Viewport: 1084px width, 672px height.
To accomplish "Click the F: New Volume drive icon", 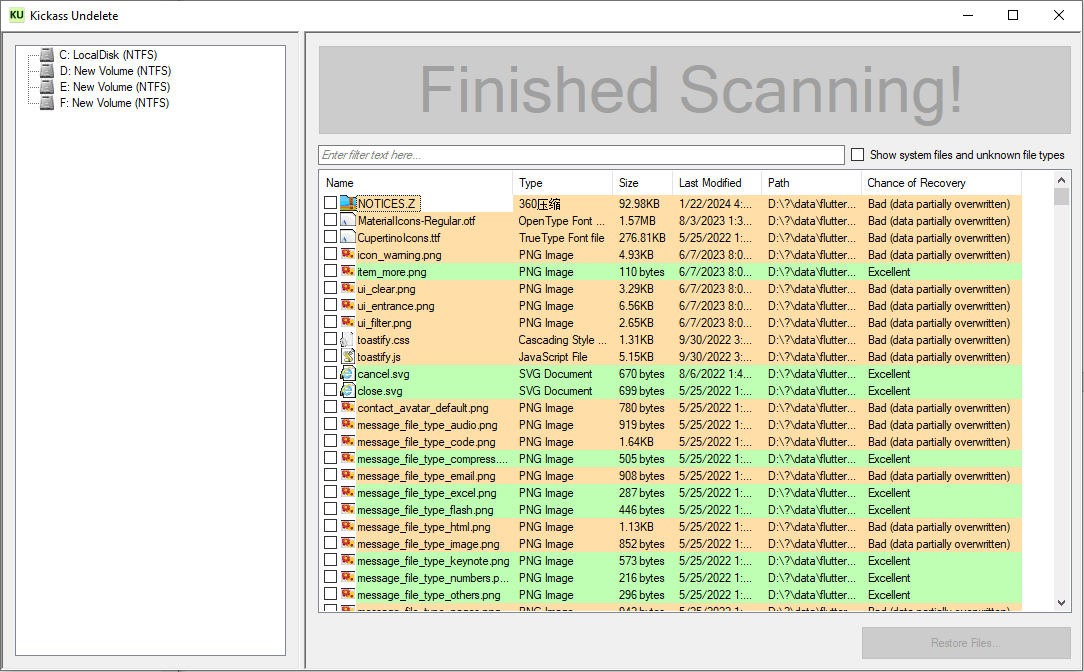I will 46,103.
